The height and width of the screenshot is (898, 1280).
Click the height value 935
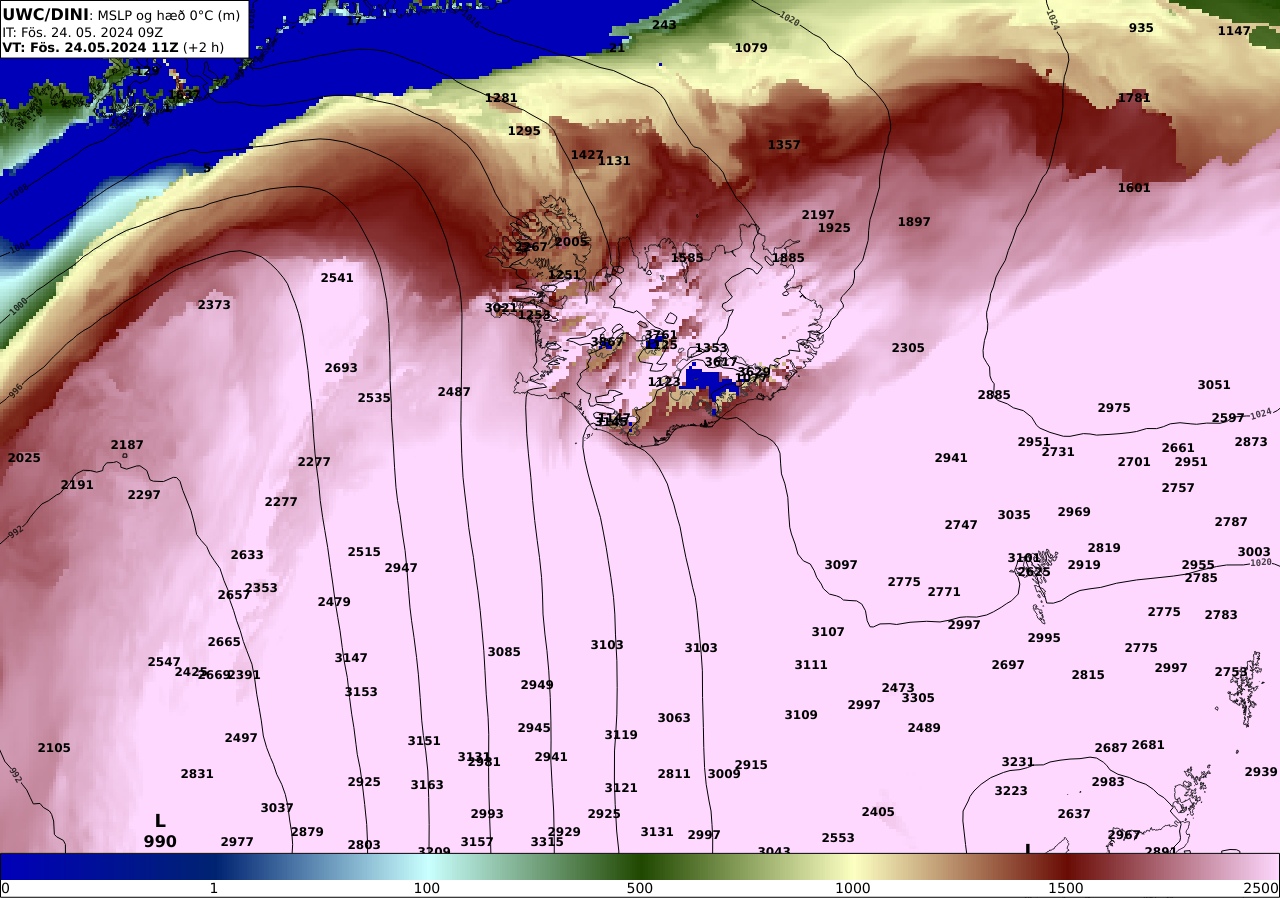pyautogui.click(x=1141, y=28)
